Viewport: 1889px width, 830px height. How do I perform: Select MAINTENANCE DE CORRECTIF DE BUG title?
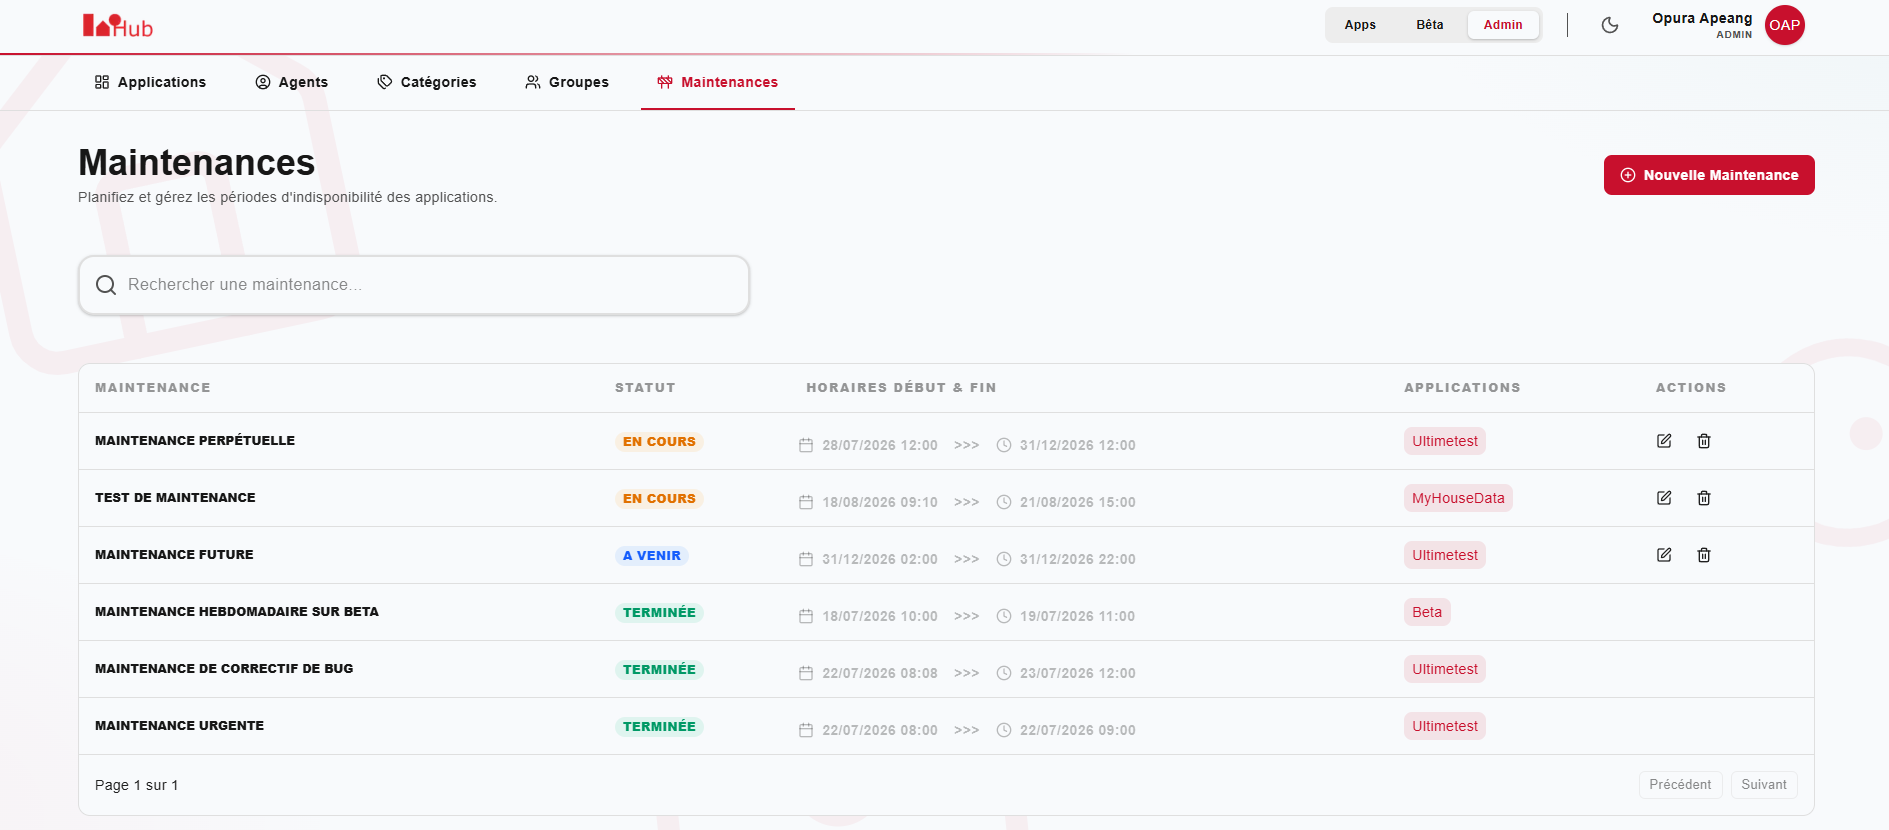pos(224,669)
